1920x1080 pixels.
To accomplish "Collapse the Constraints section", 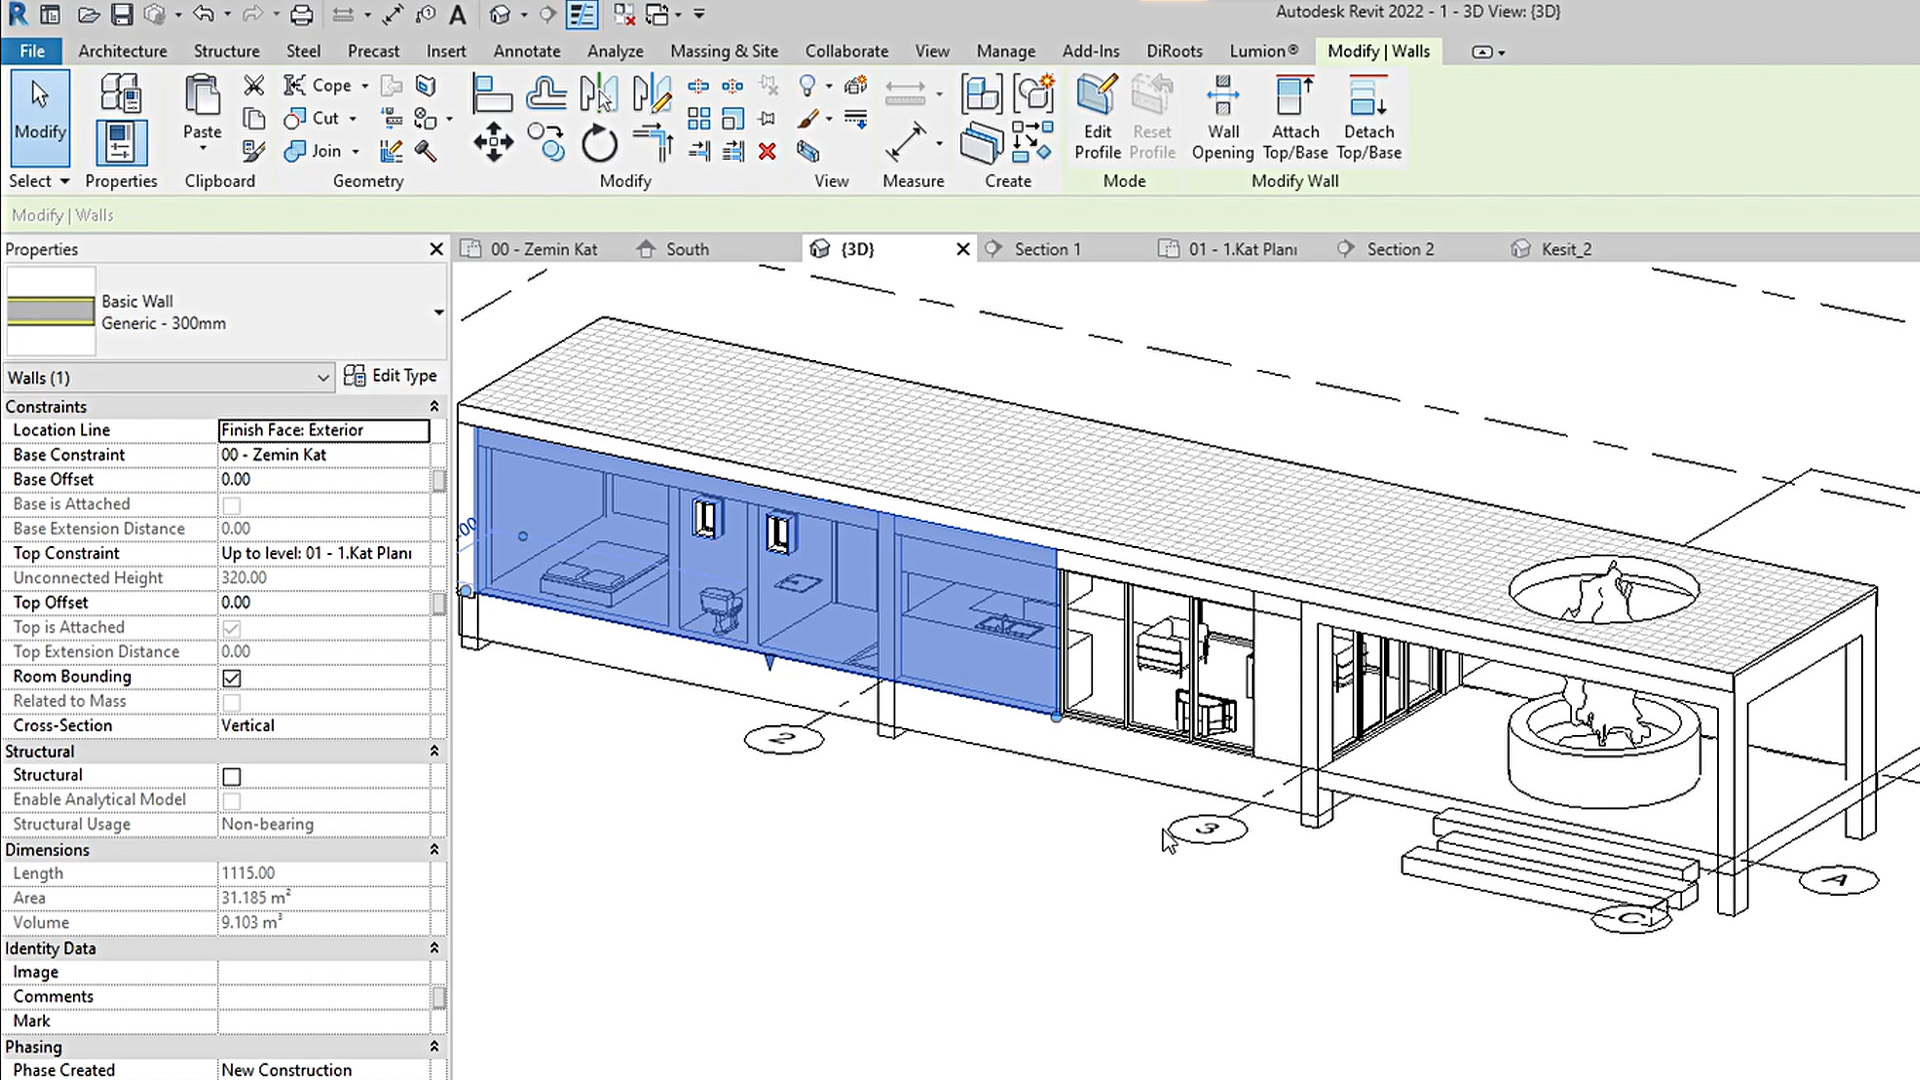I will tap(434, 407).
